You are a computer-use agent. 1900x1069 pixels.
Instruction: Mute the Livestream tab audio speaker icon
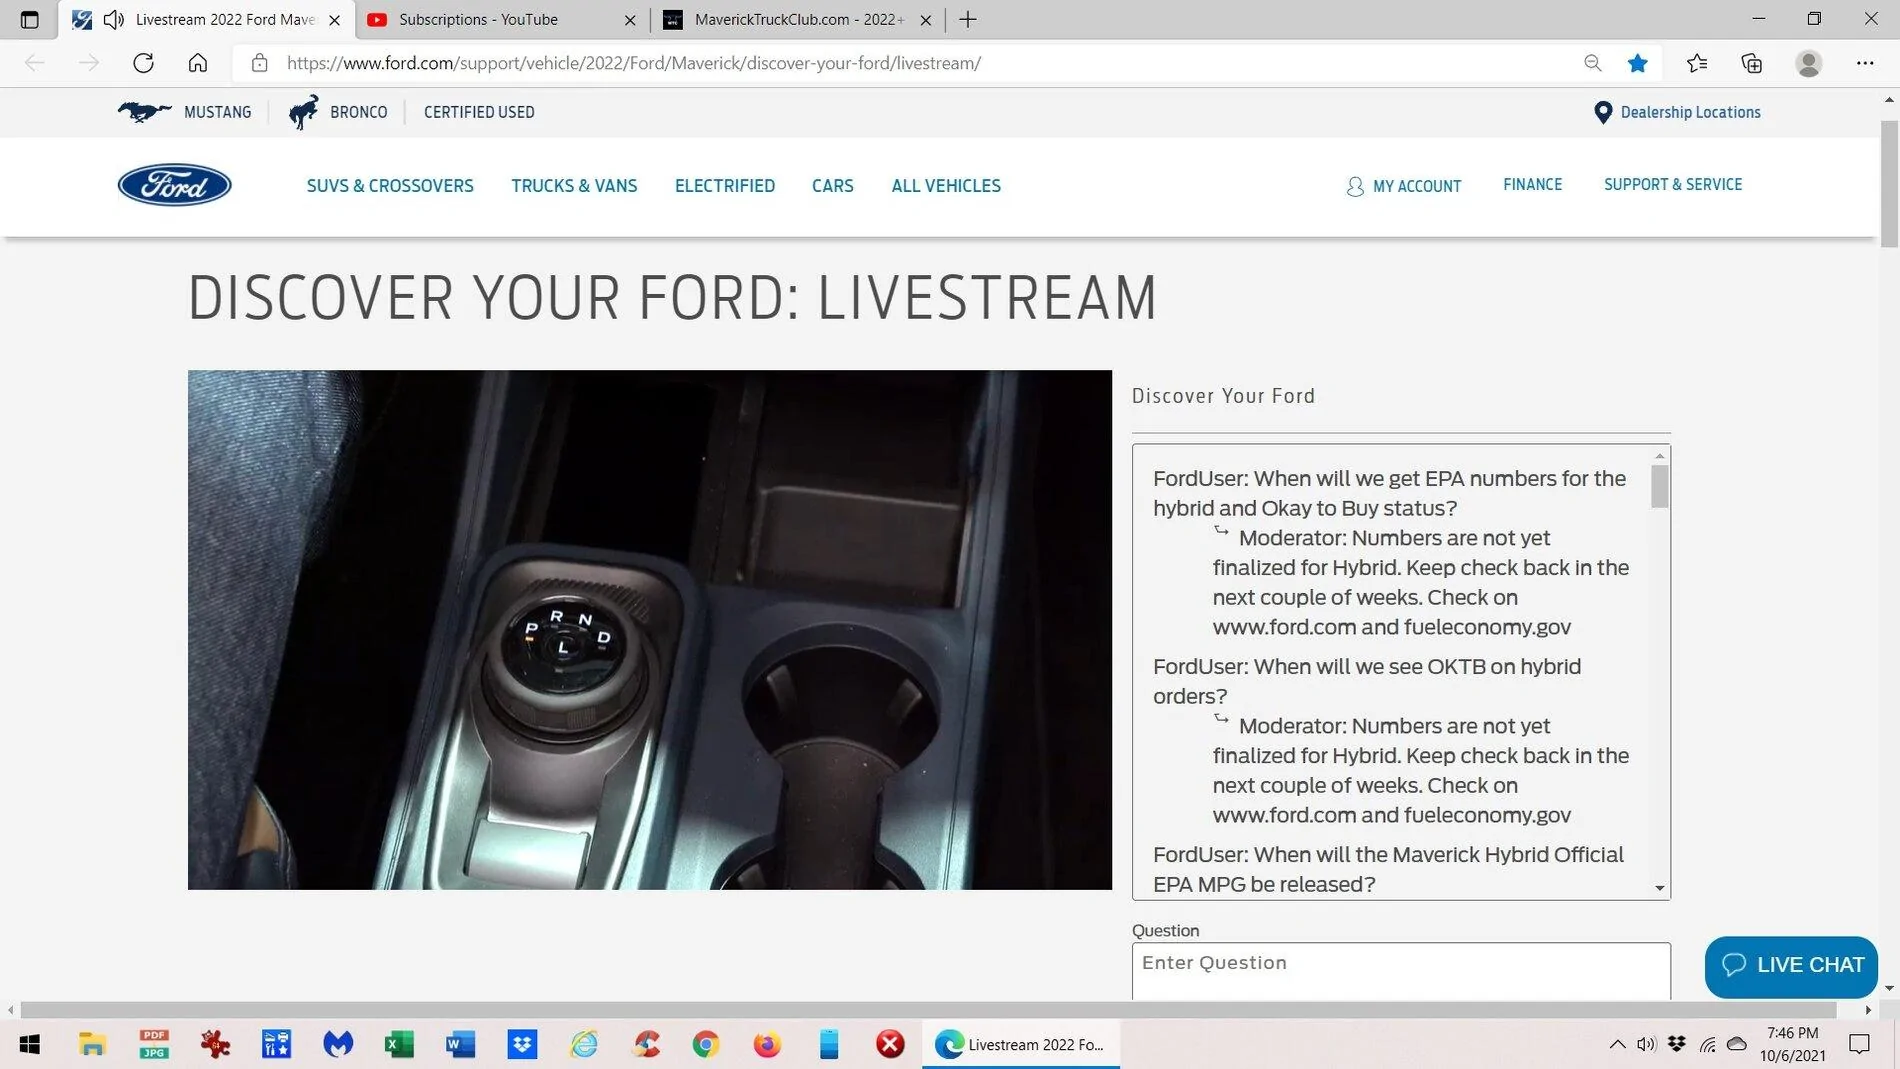tap(114, 19)
